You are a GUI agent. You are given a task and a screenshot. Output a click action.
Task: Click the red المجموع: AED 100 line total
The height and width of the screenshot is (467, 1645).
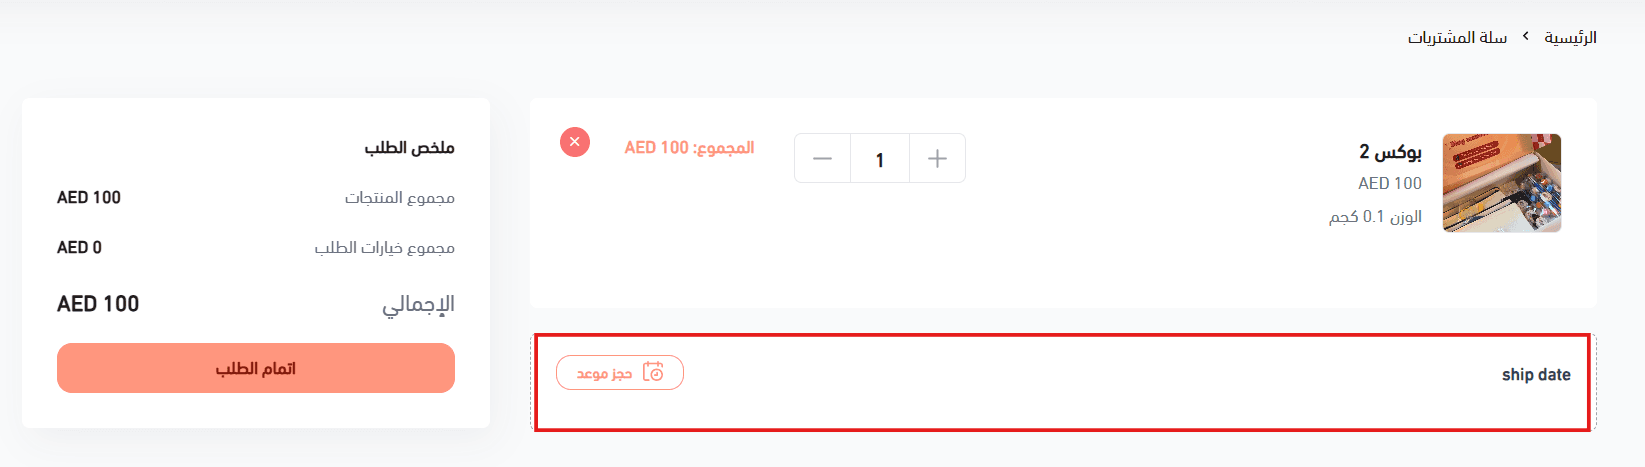pos(689,148)
